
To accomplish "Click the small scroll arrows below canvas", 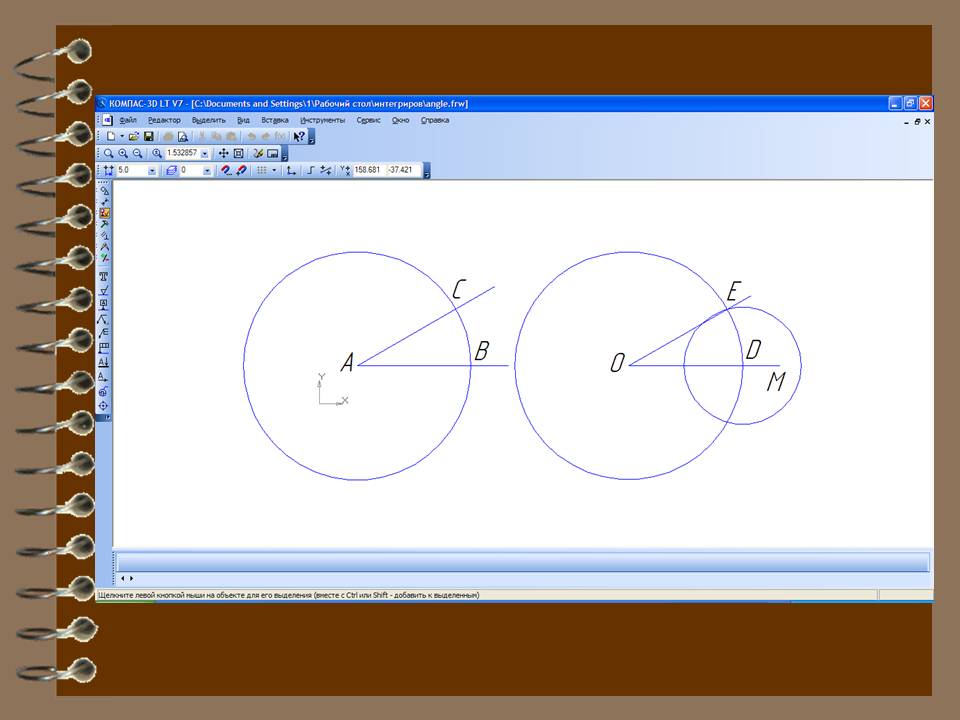I will (127, 578).
